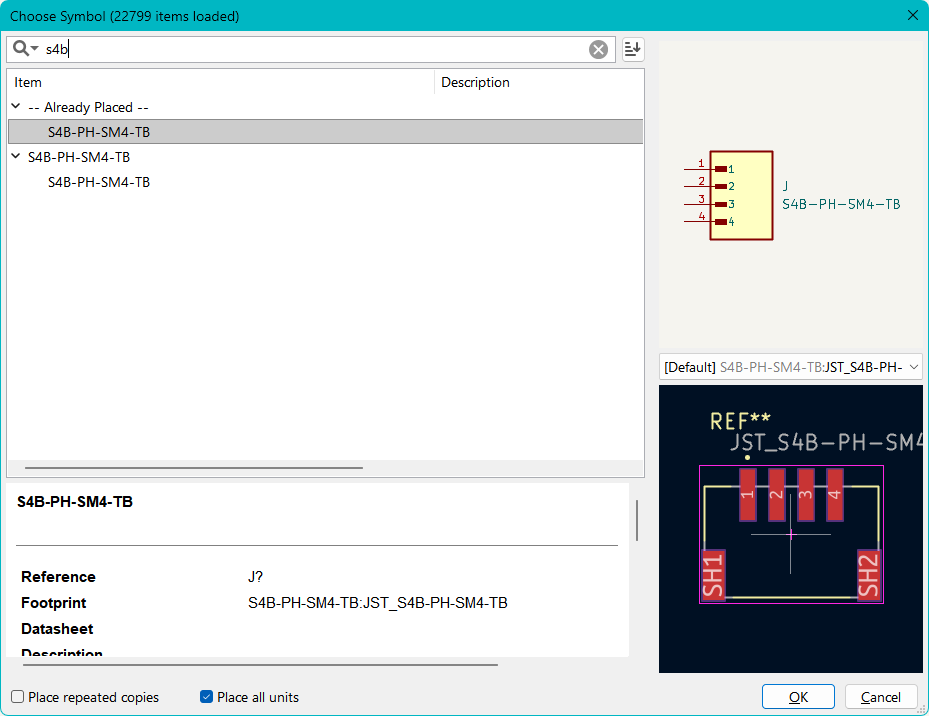Click the footprint value S4B-PH-SM4-TB:JST_S4B-PH-SM4-TB
929x716 pixels.
tap(377, 603)
